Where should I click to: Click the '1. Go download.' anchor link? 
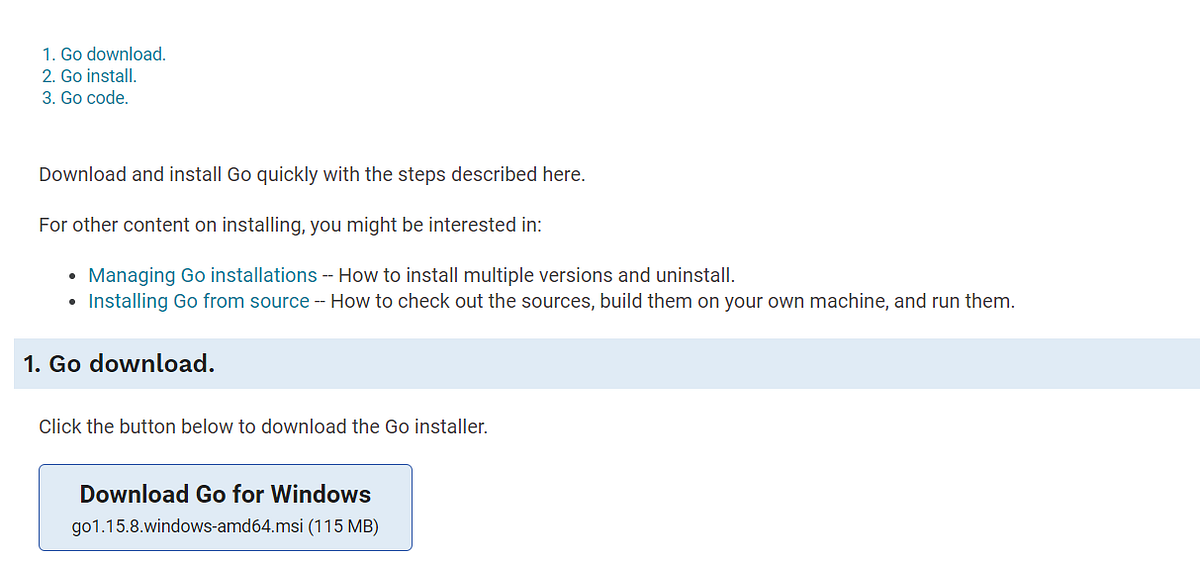pyautogui.click(x=104, y=54)
